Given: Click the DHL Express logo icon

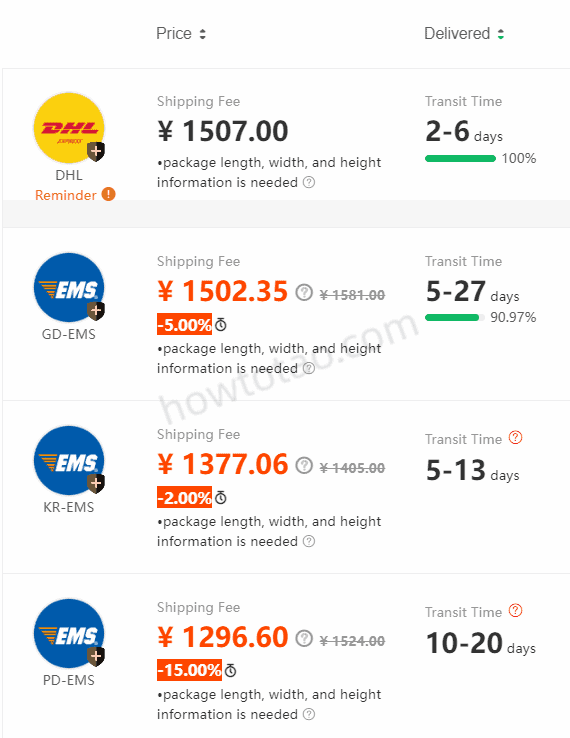Looking at the screenshot, I should (x=69, y=128).
